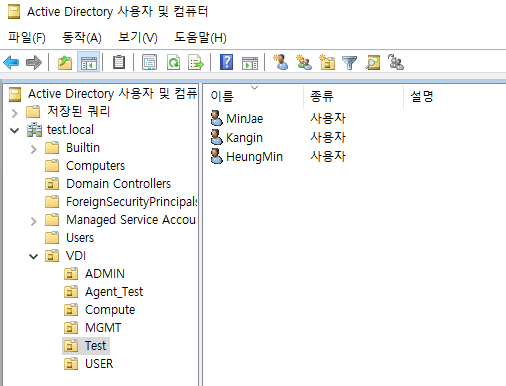Click the green Refresh toolbar icon
This screenshot has width=506, height=386.
coord(173,62)
